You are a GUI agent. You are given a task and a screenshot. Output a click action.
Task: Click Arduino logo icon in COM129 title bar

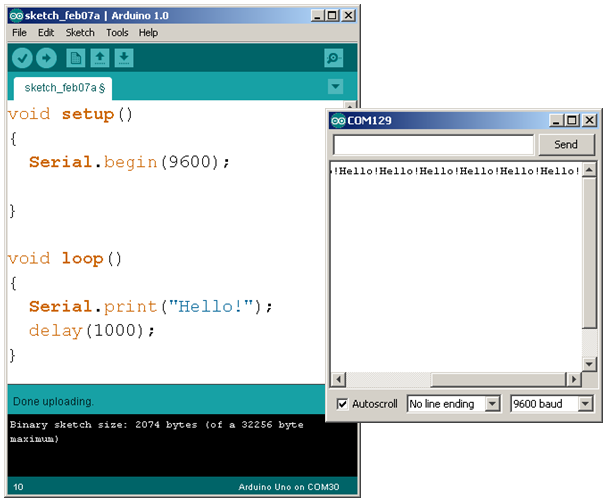coord(338,120)
